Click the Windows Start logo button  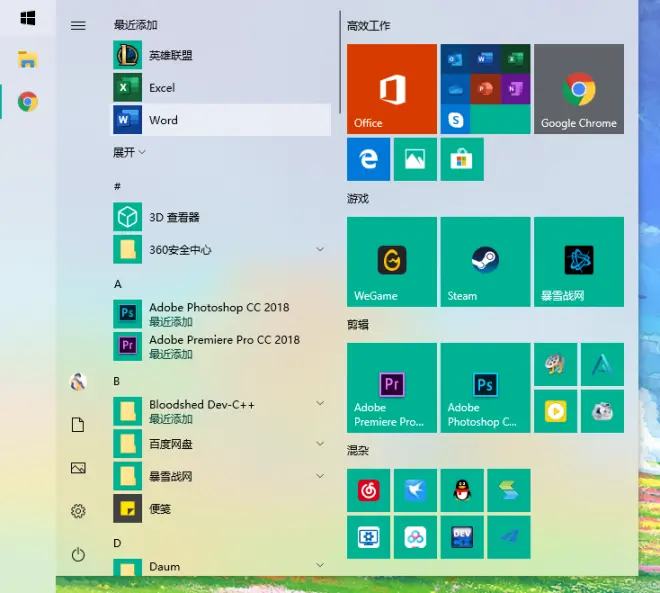pyautogui.click(x=28, y=18)
